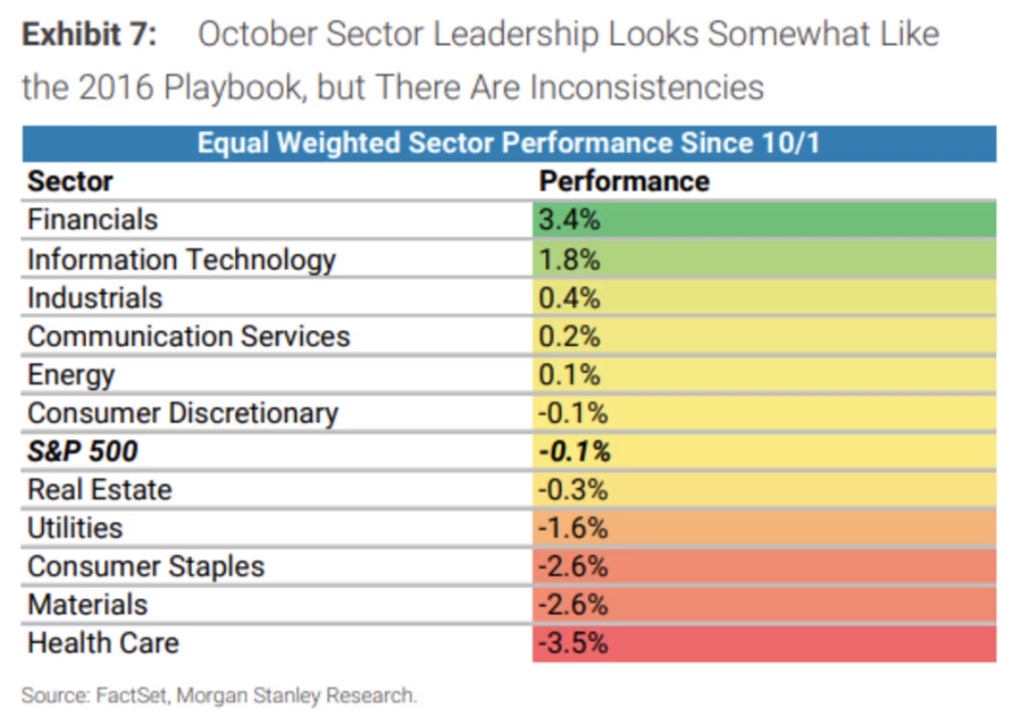Click the Utilities sector label
This screenshot has height=718, width=1024.
click(x=75, y=528)
